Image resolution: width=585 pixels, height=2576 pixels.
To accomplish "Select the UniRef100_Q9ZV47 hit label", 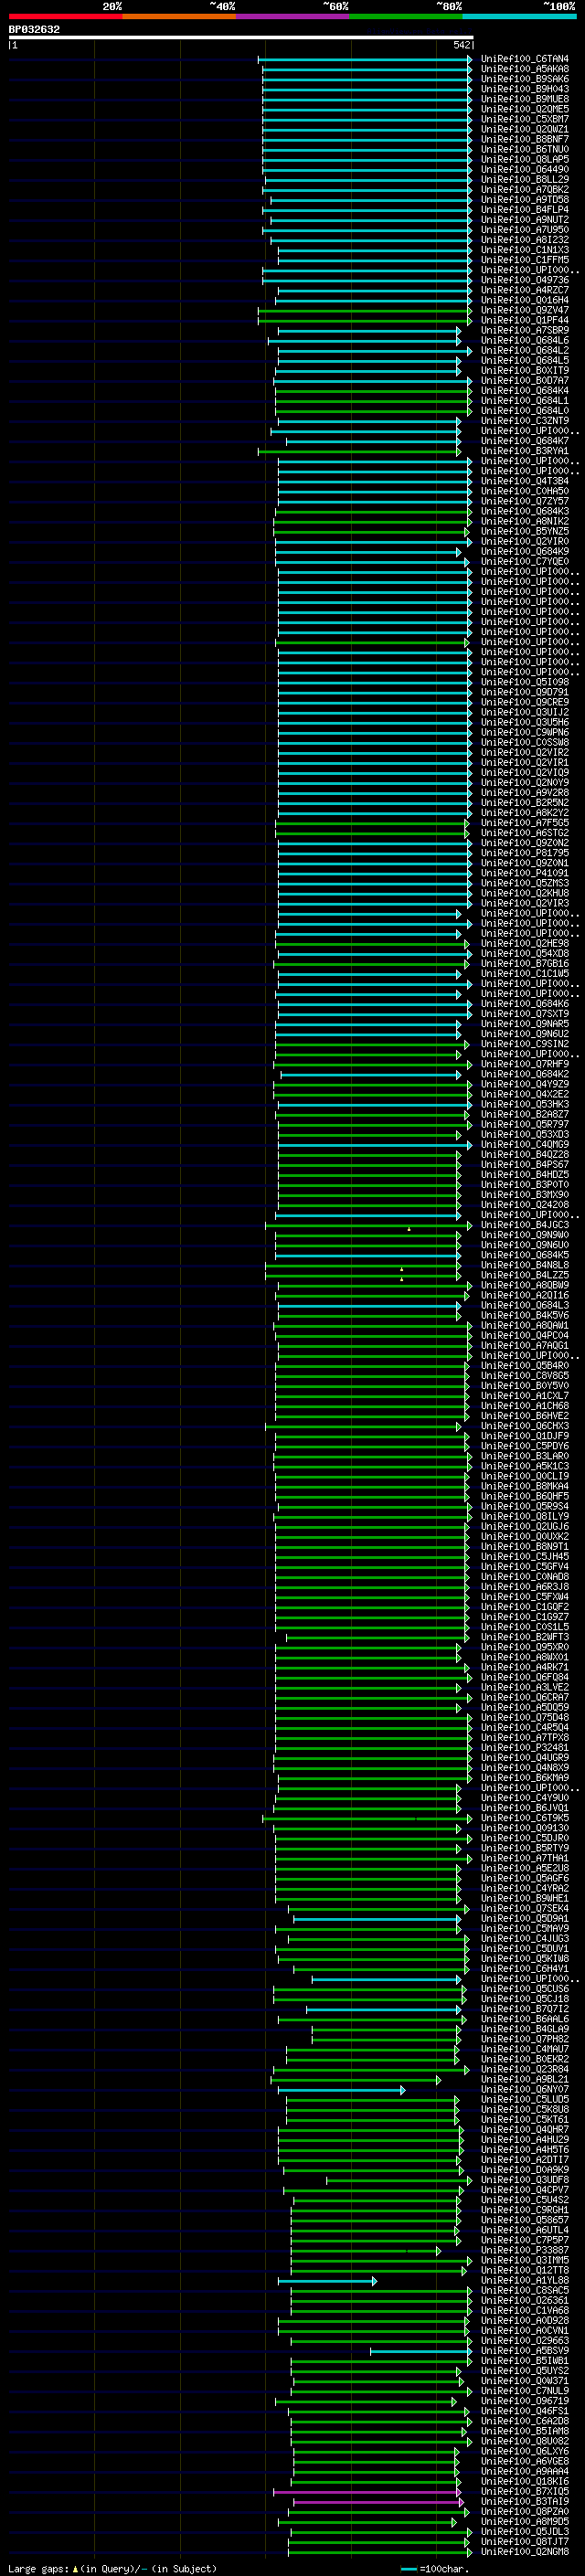I will click(x=525, y=311).
